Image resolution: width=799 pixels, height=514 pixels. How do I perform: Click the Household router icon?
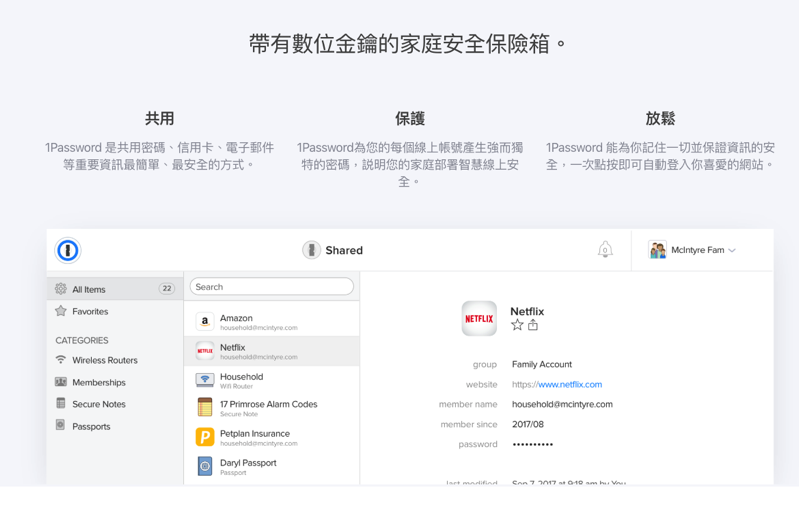click(205, 380)
